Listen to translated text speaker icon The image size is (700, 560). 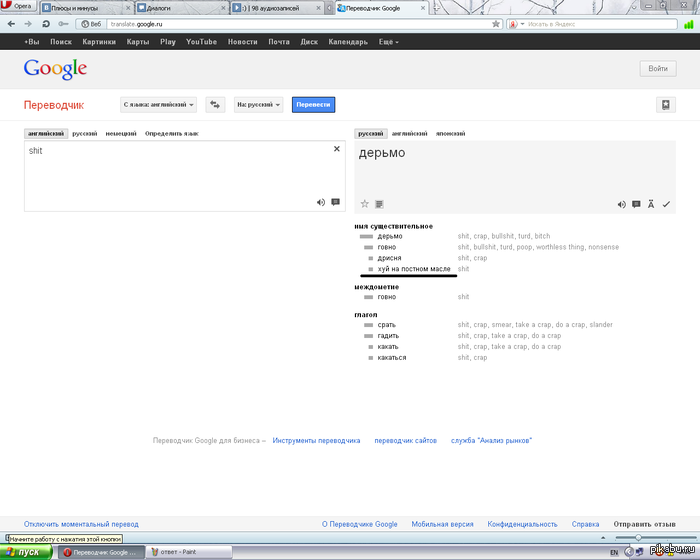tap(621, 205)
